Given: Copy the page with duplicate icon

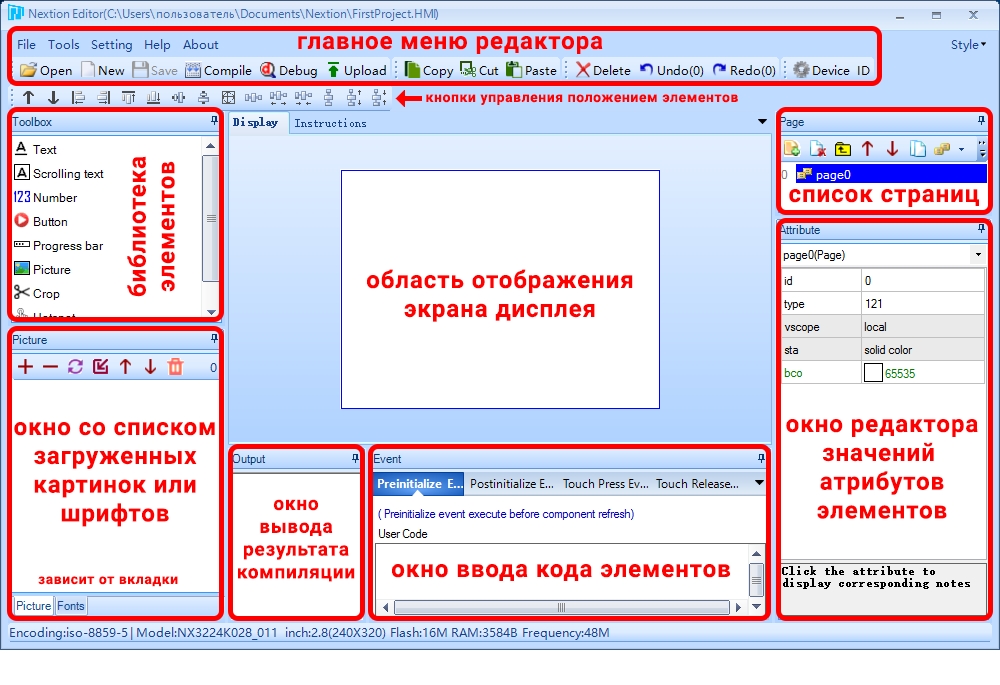Looking at the screenshot, I should 918,149.
